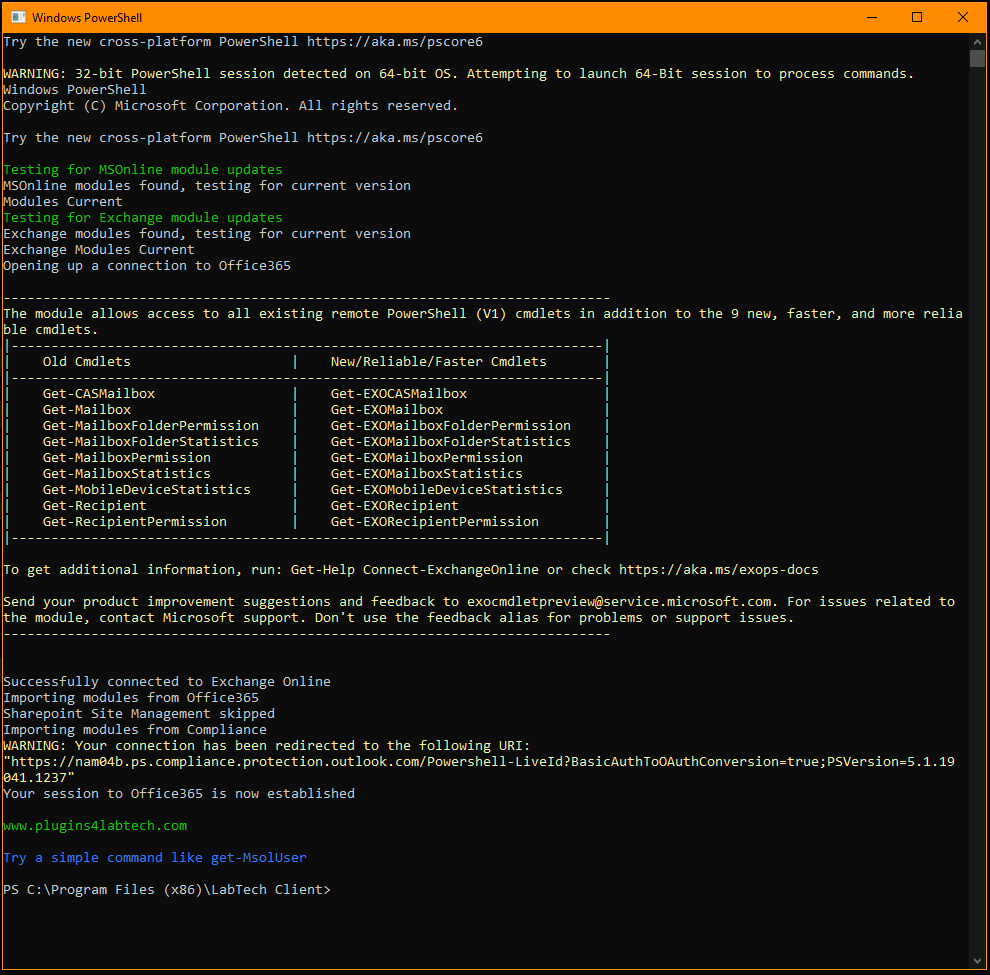The image size is (990, 975).
Task: Click the Get-MailboxFolderPermission entry
Action: pos(151,426)
